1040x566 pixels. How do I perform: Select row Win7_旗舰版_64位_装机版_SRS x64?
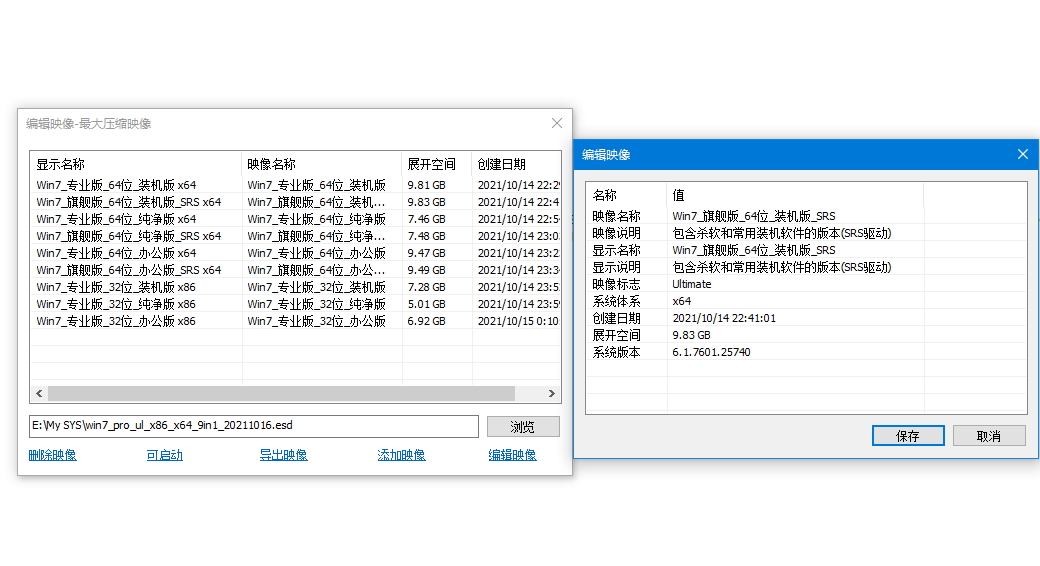pyautogui.click(x=295, y=202)
